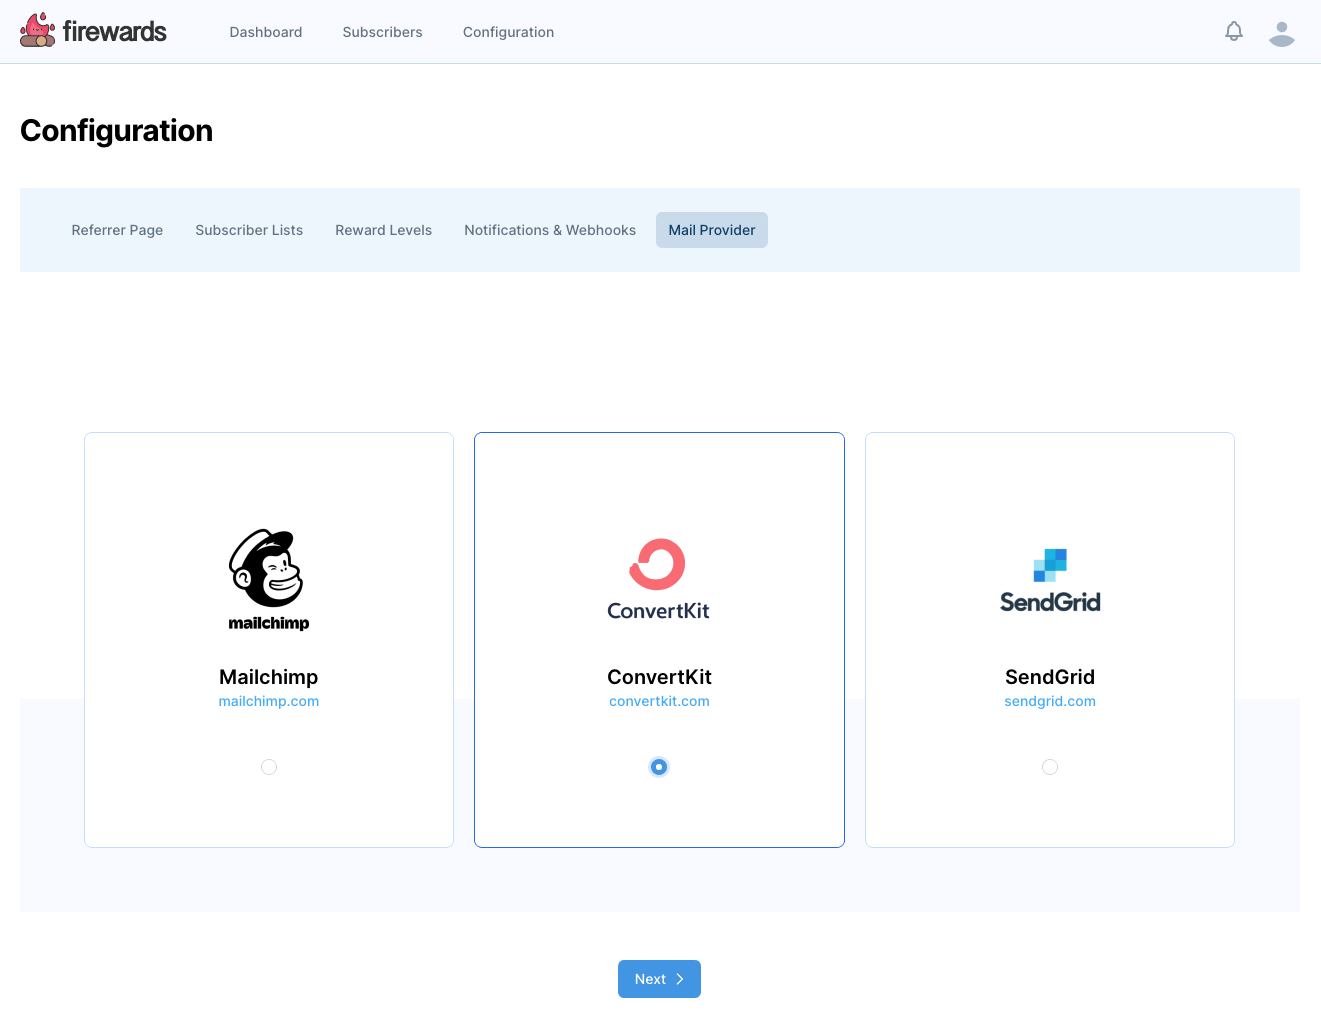Click the Mailchimp card title
Image resolution: width=1321 pixels, height=1013 pixels.
pos(269,677)
